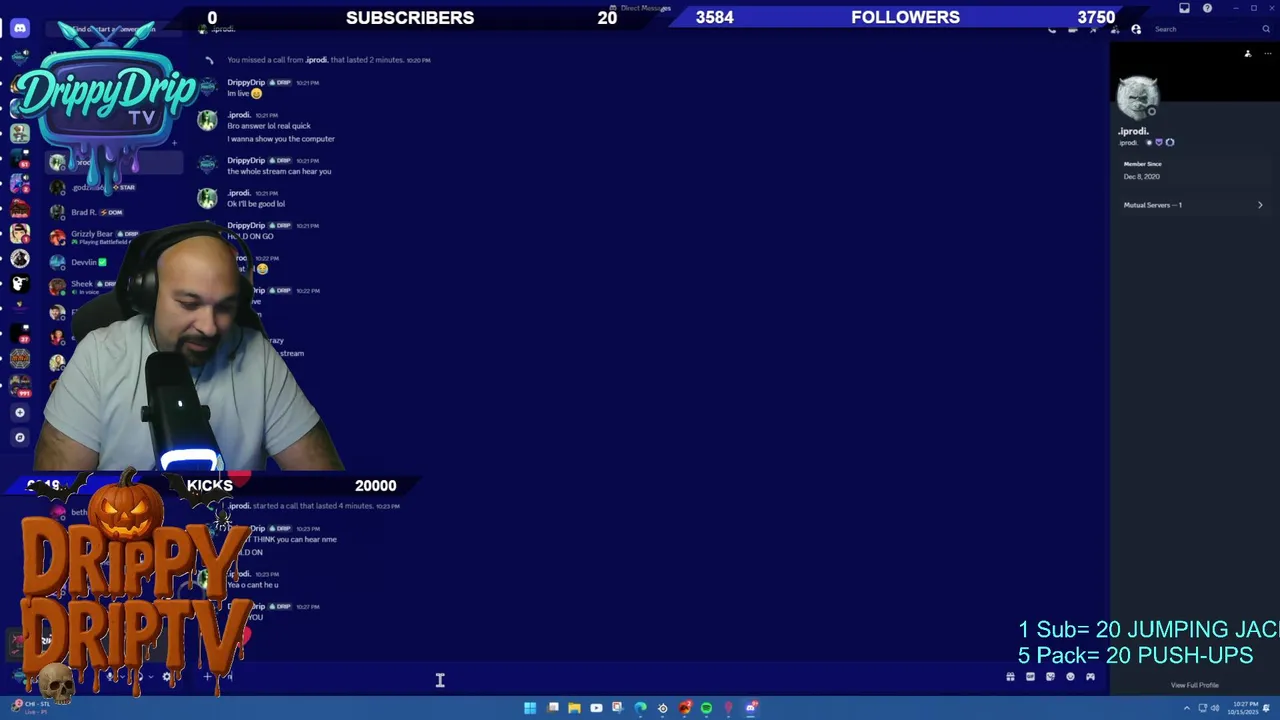Open the taskbar volume icon
This screenshot has width=1280, height=720.
pyautogui.click(x=1216, y=708)
